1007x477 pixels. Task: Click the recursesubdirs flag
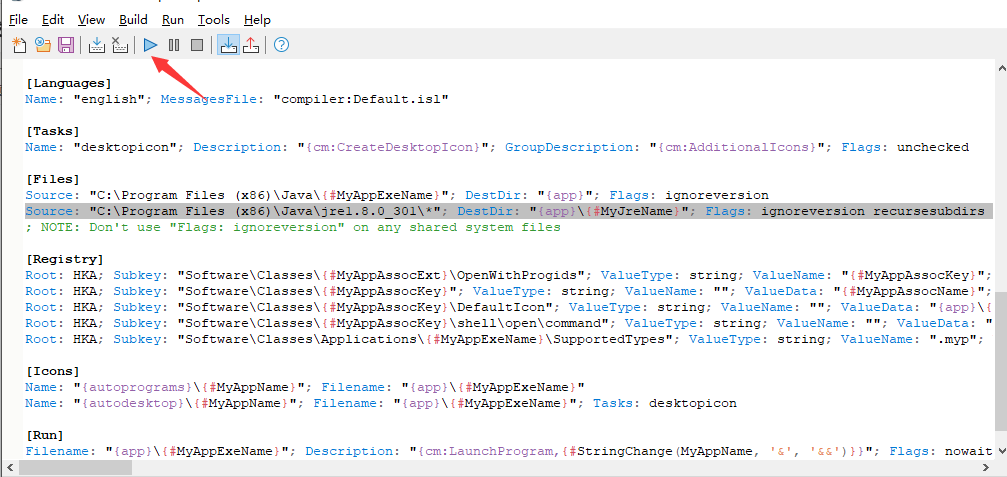928,211
